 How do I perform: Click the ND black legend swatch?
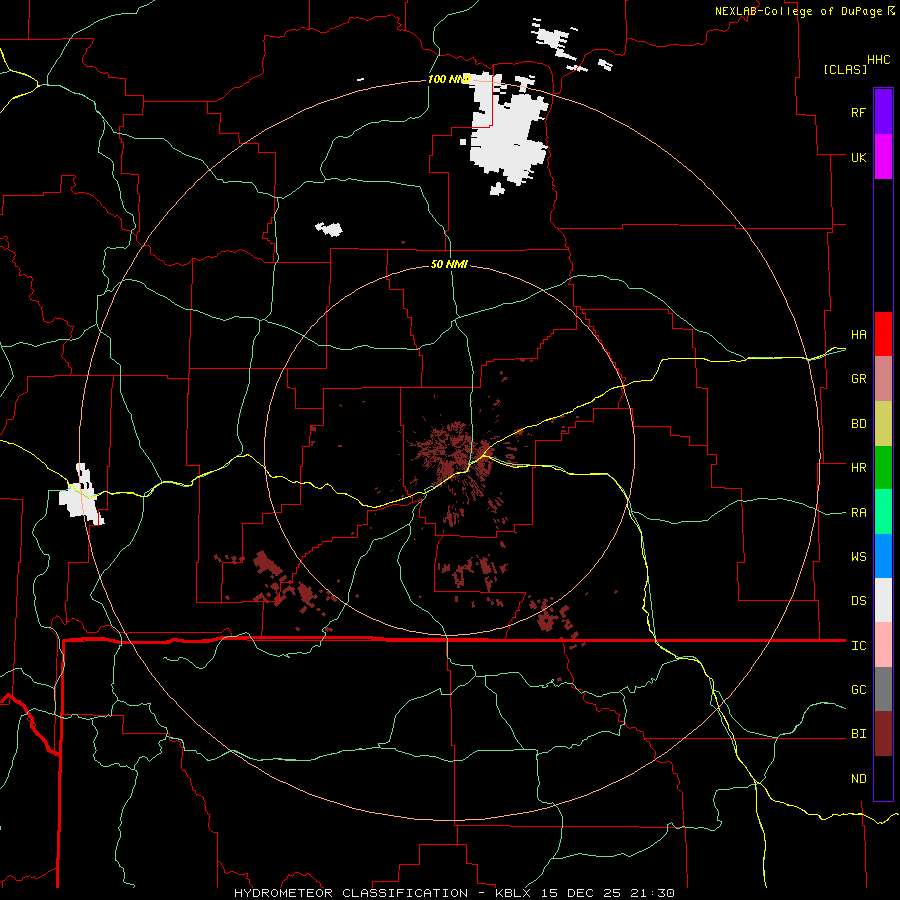click(883, 778)
